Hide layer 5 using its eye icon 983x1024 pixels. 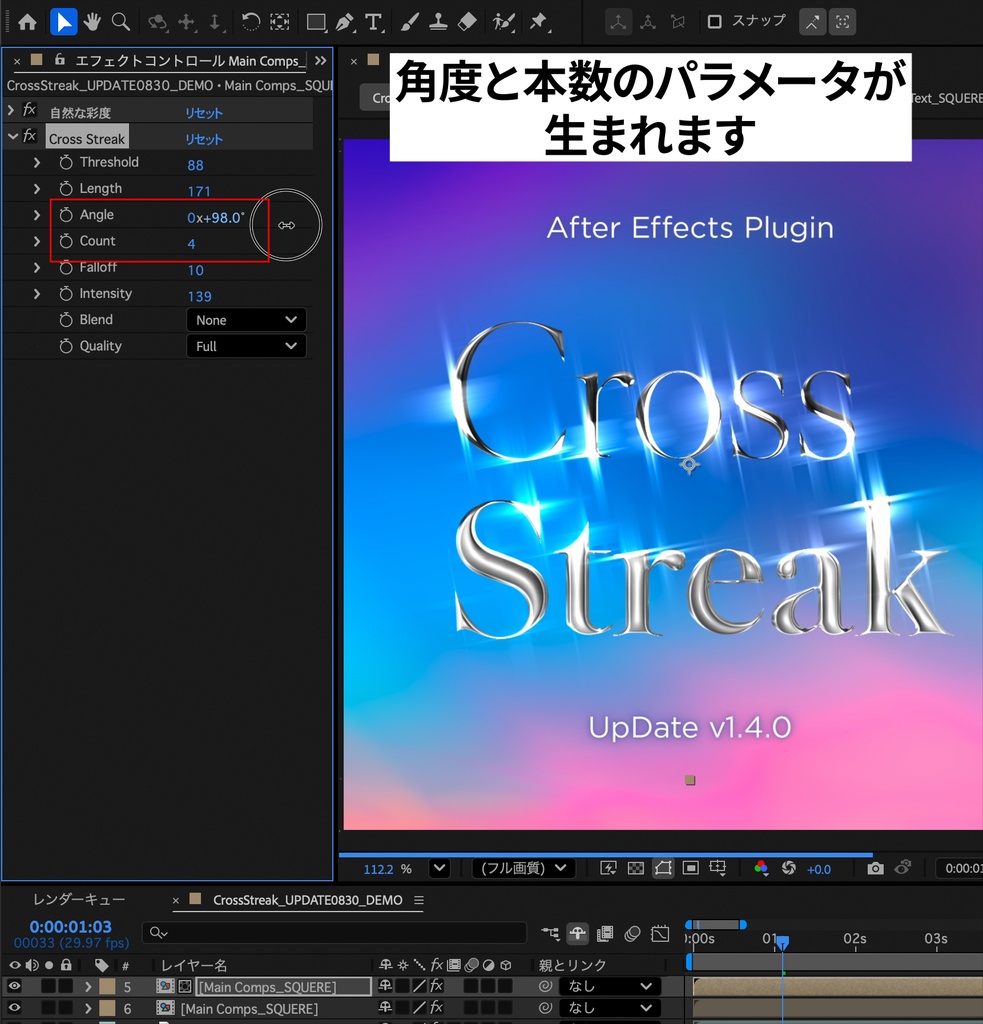pyautogui.click(x=14, y=986)
